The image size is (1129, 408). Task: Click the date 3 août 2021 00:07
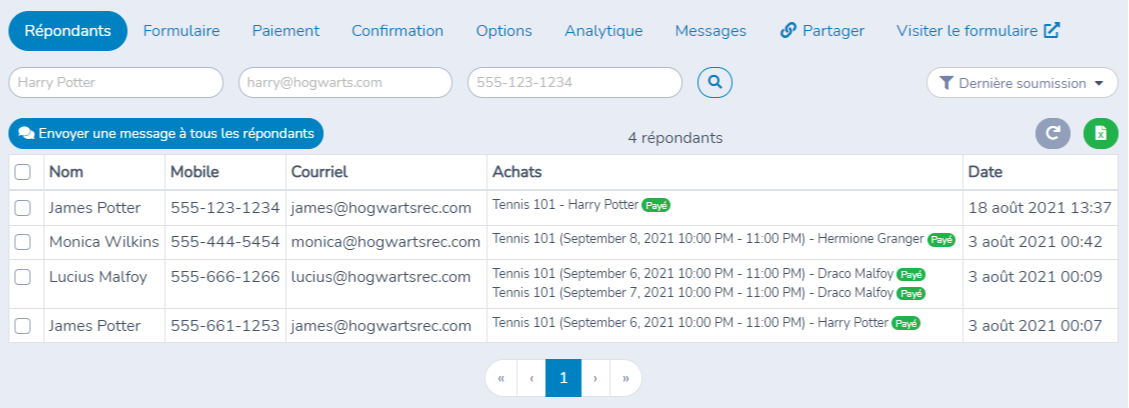tap(1035, 326)
